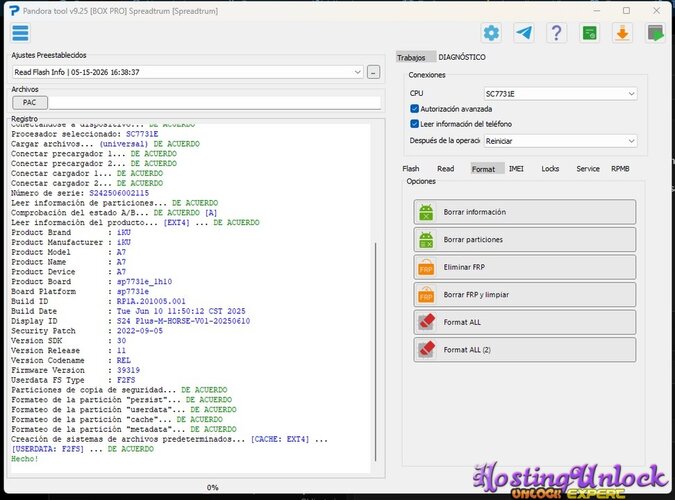This screenshot has width=675, height=500.
Task: Click the green save log icon
Action: [x=589, y=33]
